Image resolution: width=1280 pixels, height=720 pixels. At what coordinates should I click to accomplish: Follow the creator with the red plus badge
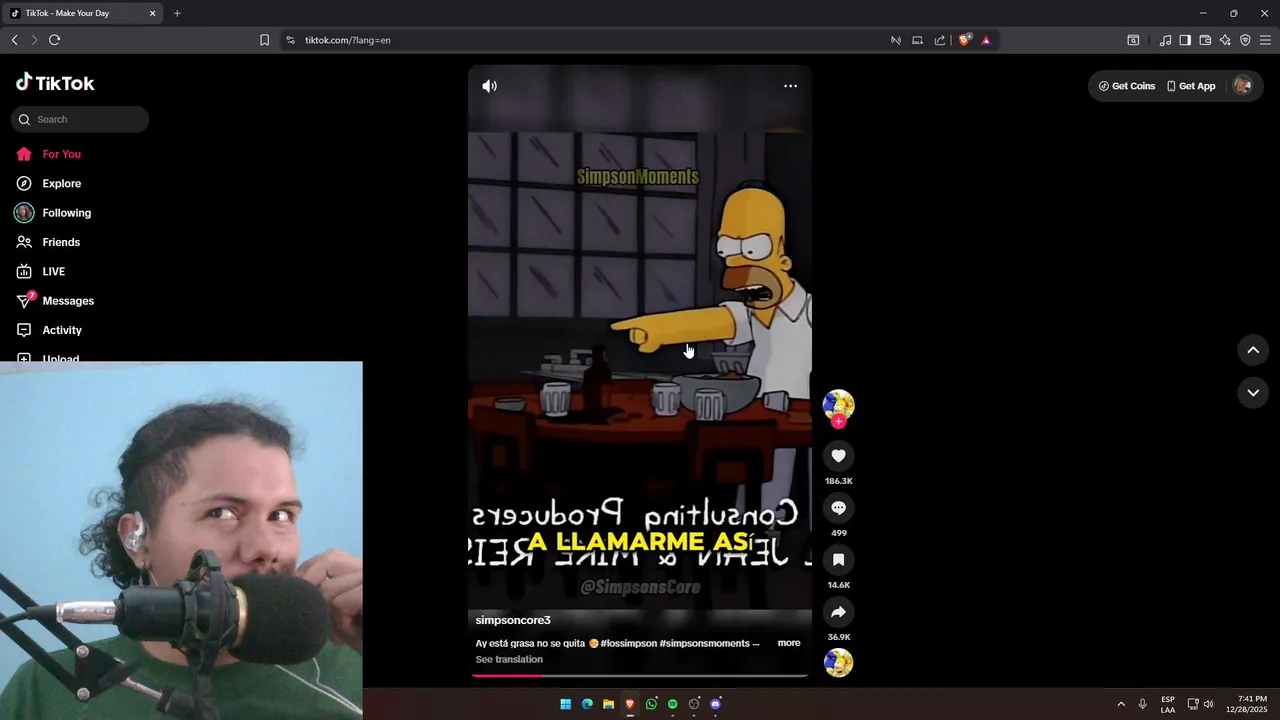click(838, 421)
